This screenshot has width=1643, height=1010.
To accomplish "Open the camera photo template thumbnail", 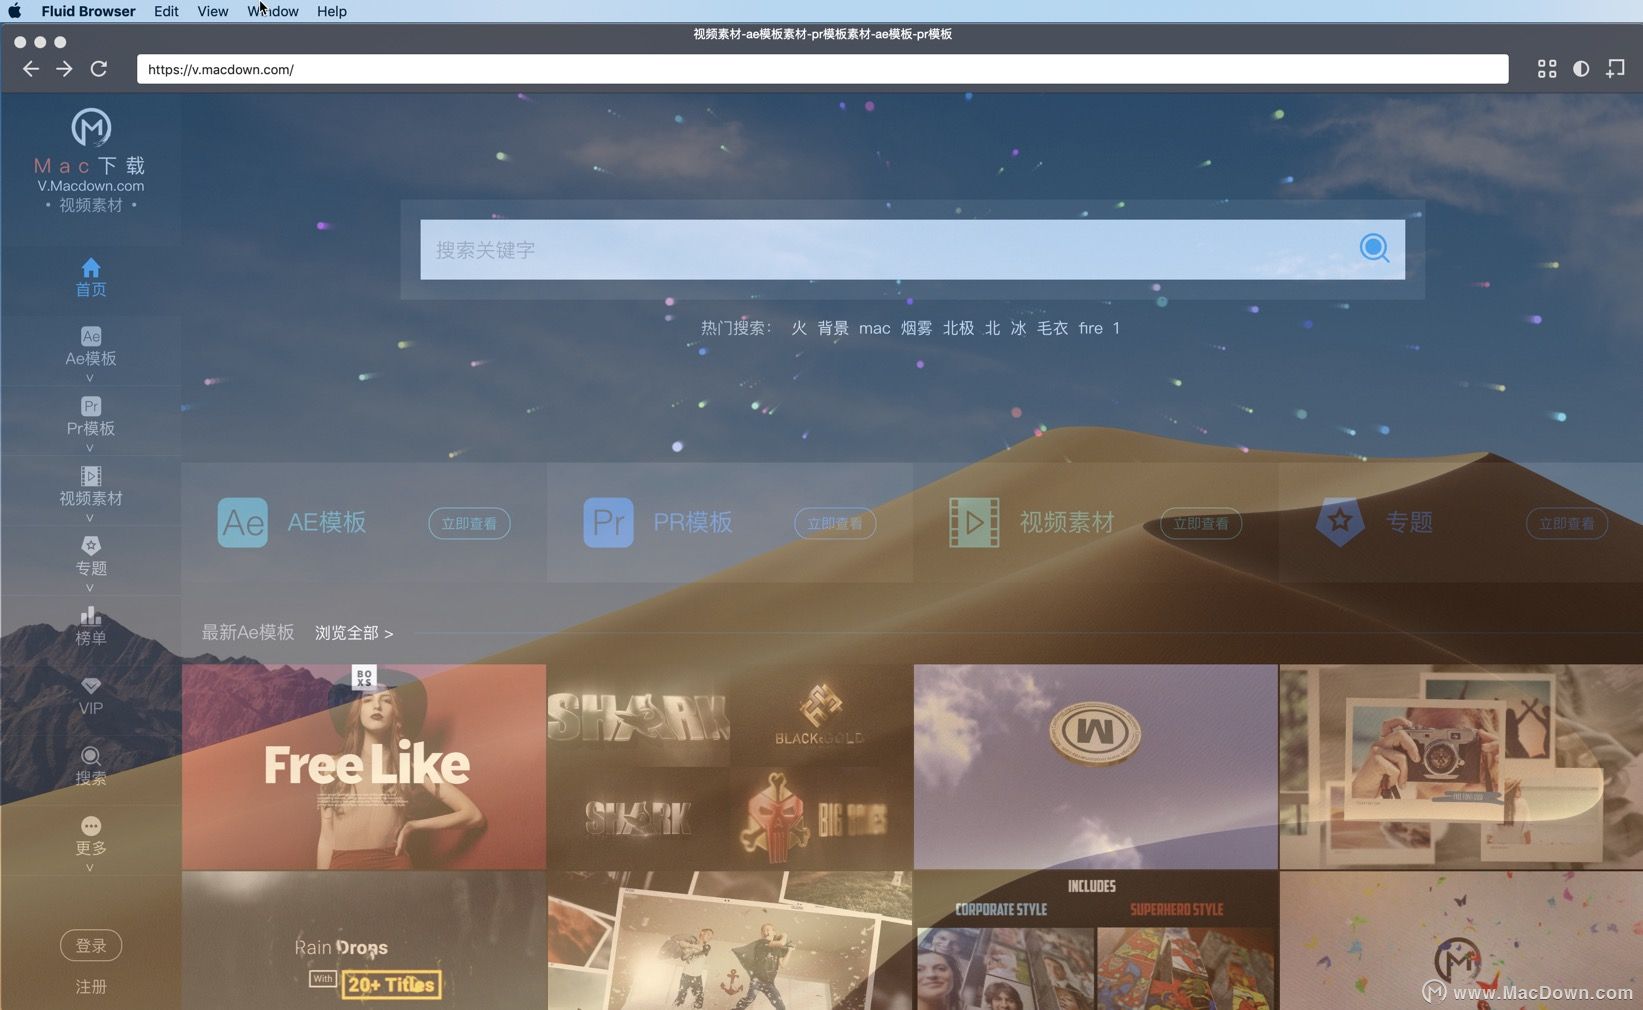I will tap(1461, 767).
